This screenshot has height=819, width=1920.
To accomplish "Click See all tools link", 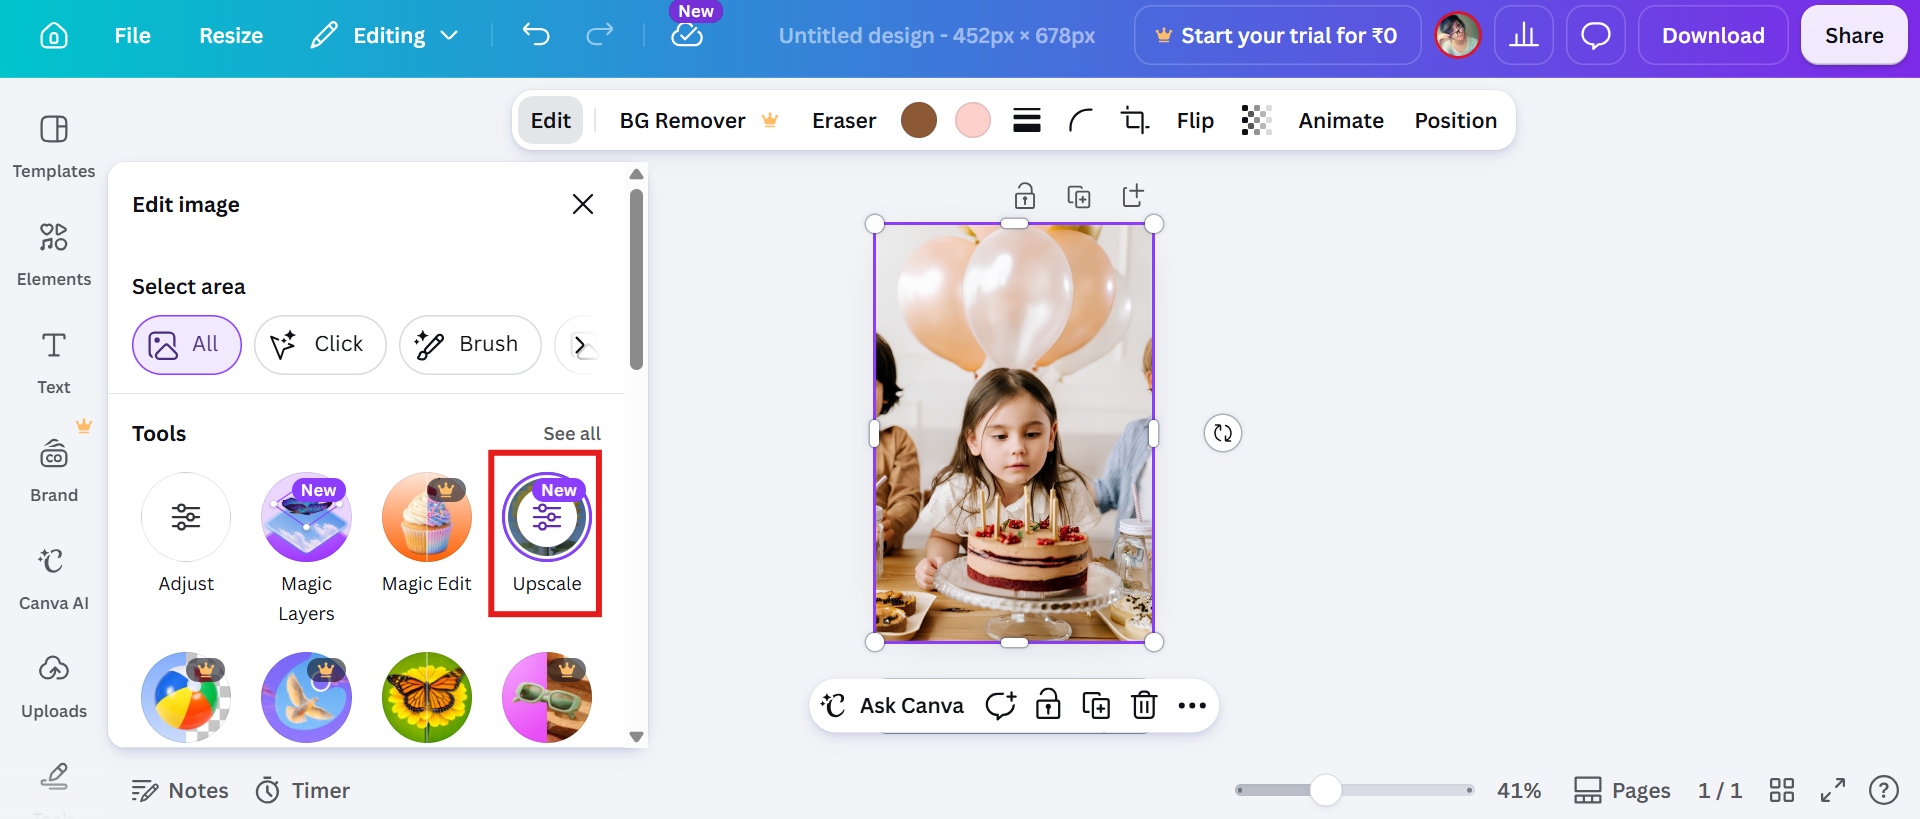I will tap(572, 434).
